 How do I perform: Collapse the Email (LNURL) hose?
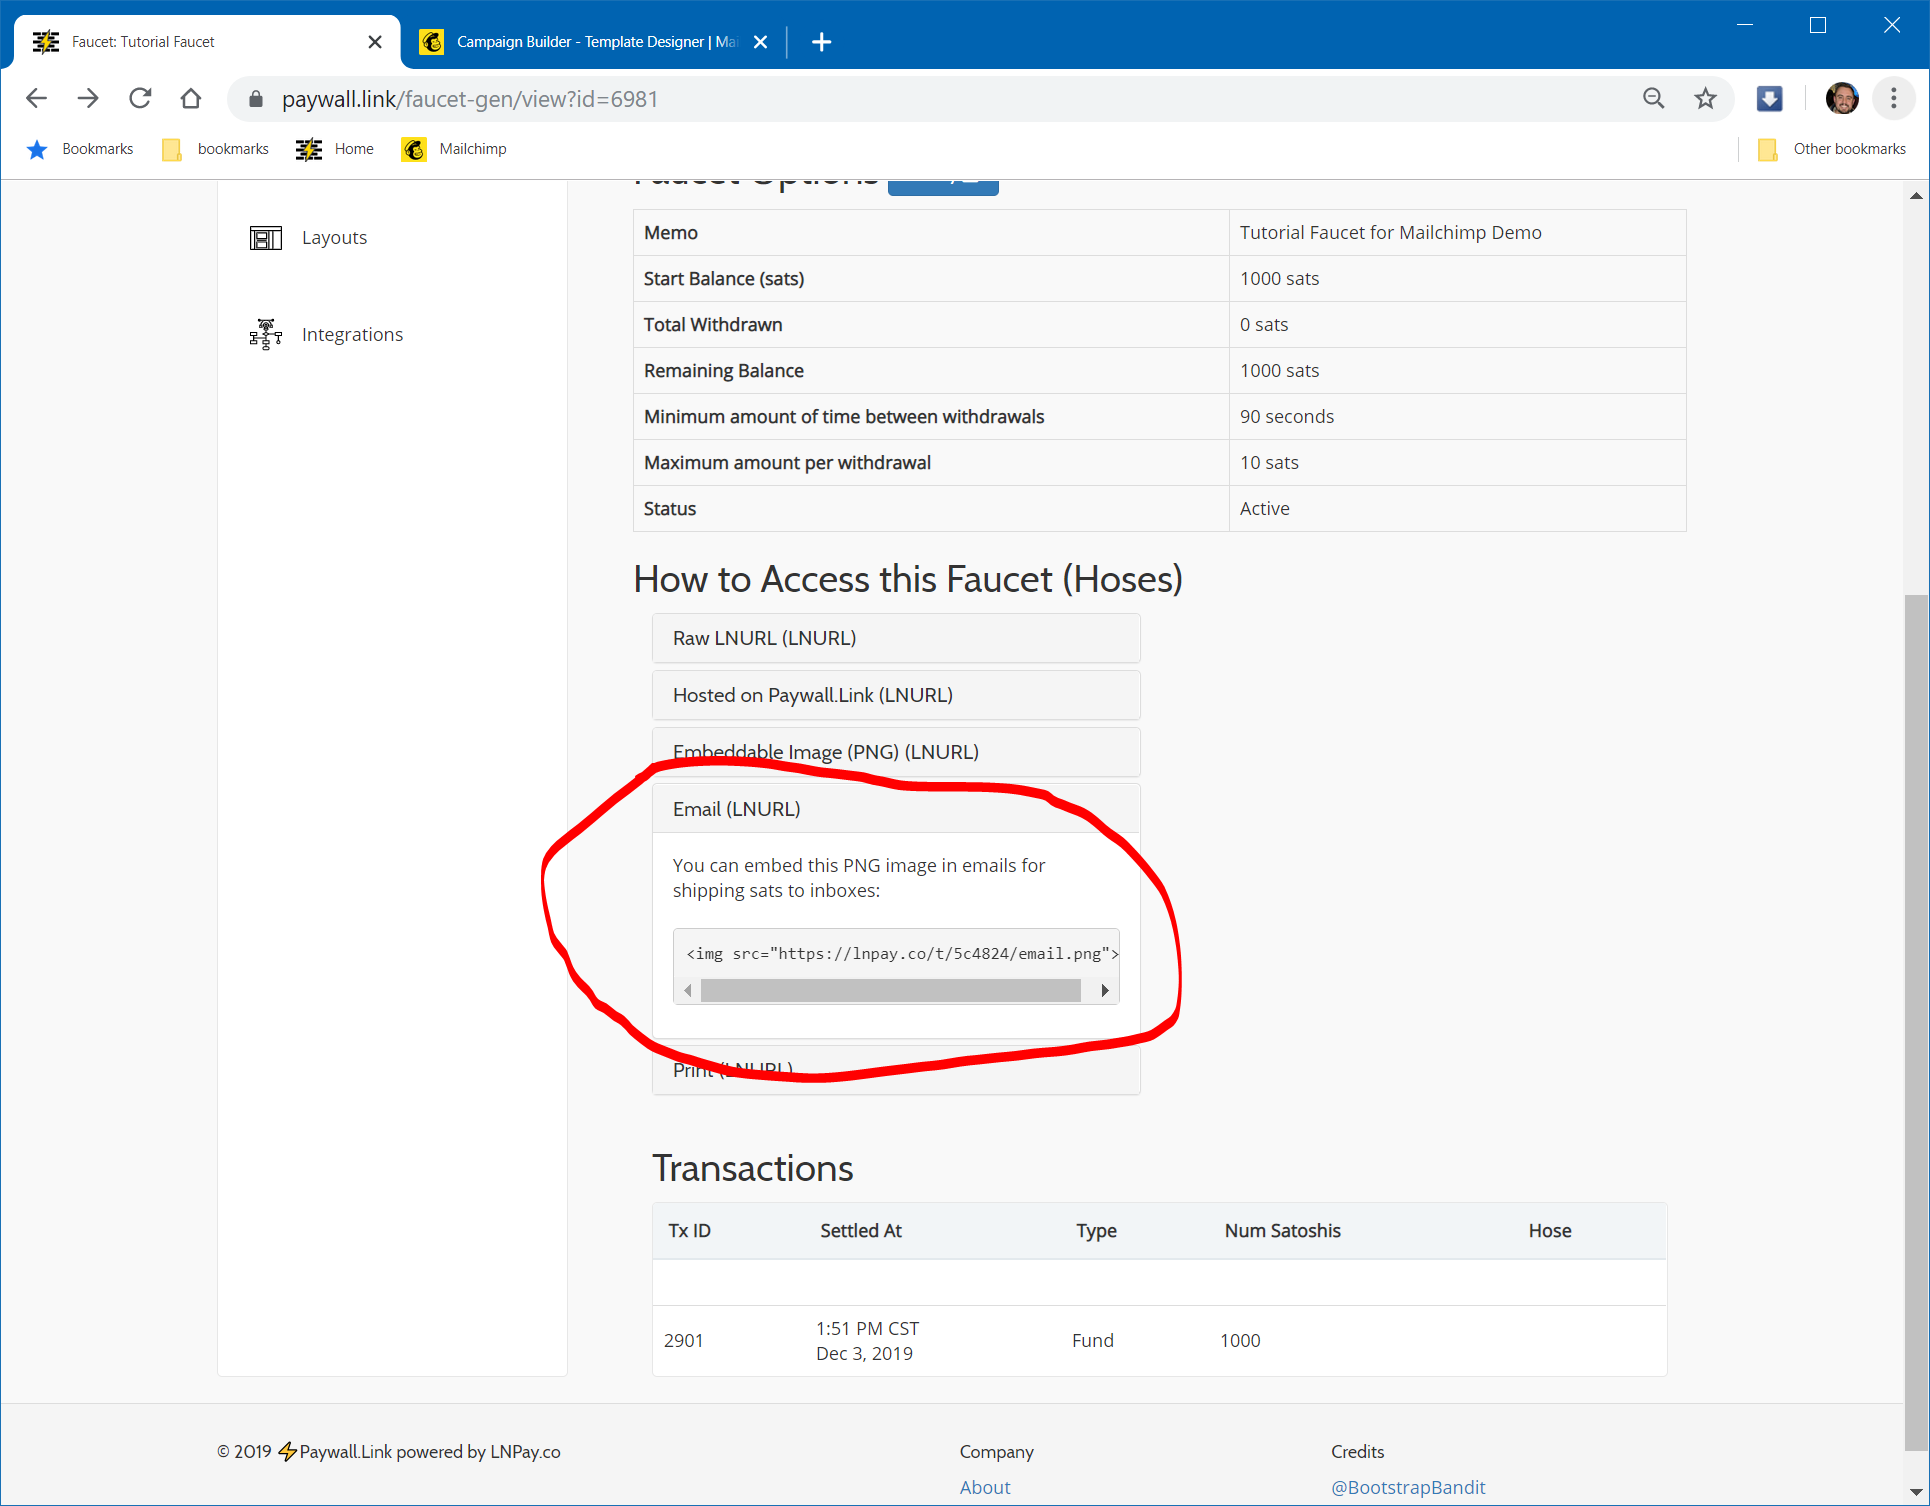896,809
